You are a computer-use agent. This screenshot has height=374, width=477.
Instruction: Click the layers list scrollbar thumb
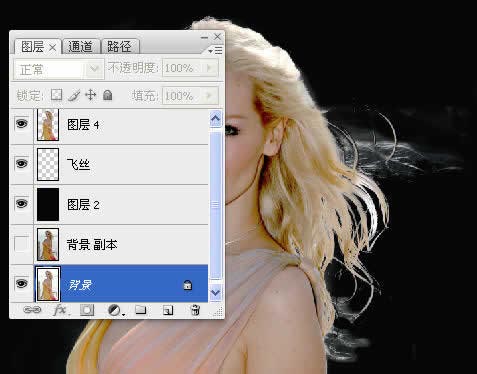pyautogui.click(x=215, y=205)
